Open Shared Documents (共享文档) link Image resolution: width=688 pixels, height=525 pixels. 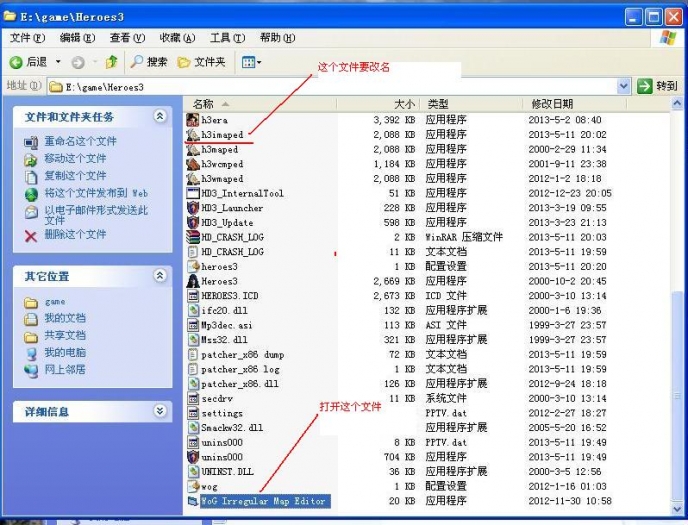coord(65,336)
